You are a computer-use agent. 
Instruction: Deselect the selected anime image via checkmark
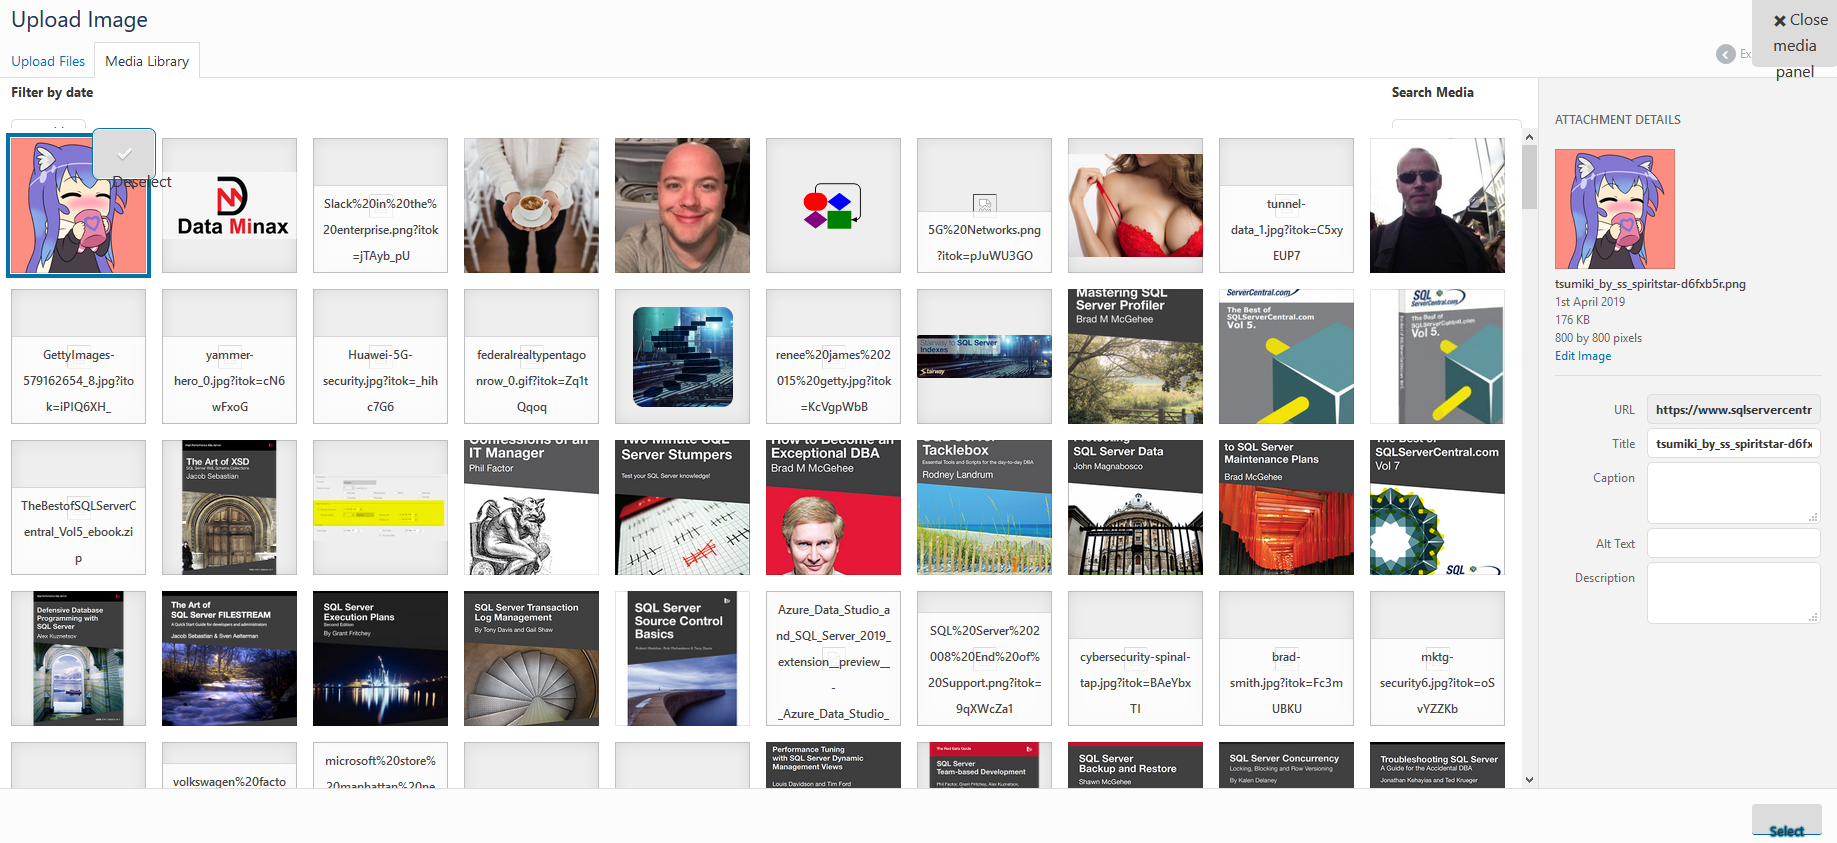click(x=124, y=154)
